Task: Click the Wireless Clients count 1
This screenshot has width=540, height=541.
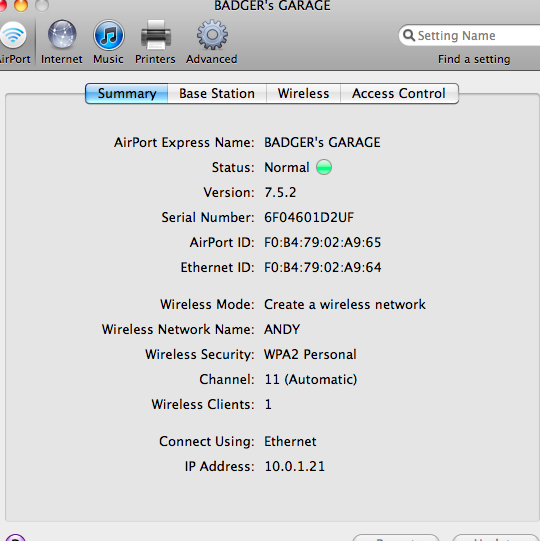Action: [268, 404]
